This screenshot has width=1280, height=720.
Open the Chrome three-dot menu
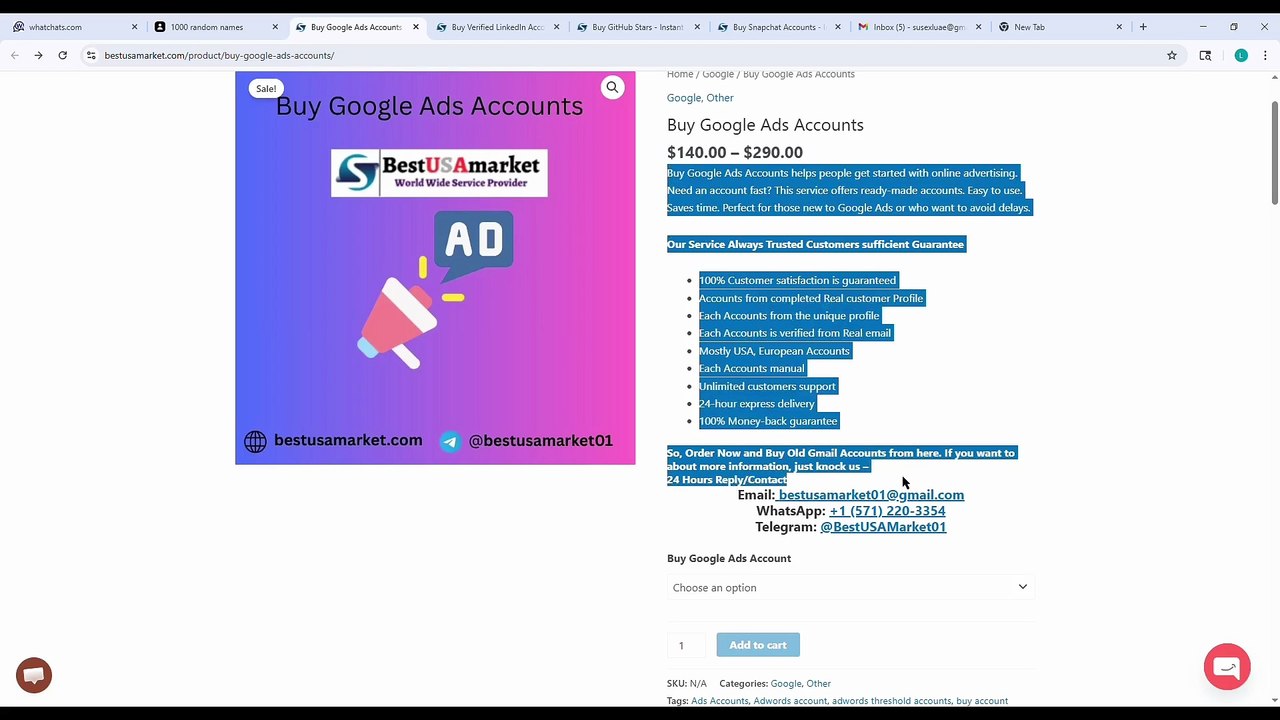(1266, 55)
